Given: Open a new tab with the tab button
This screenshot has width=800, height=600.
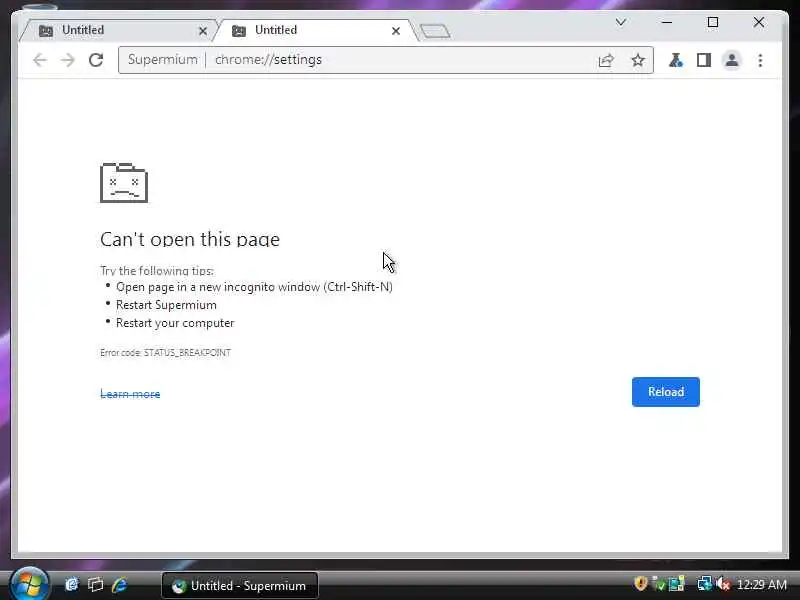Looking at the screenshot, I should (x=435, y=32).
